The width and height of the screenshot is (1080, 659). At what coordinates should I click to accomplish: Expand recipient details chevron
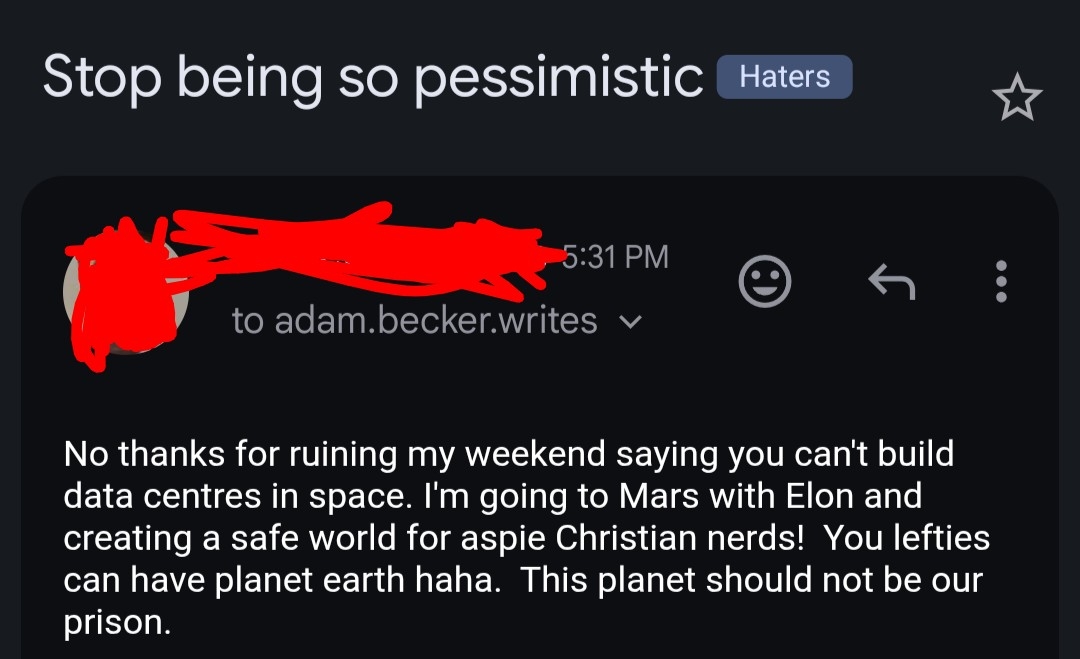(631, 322)
